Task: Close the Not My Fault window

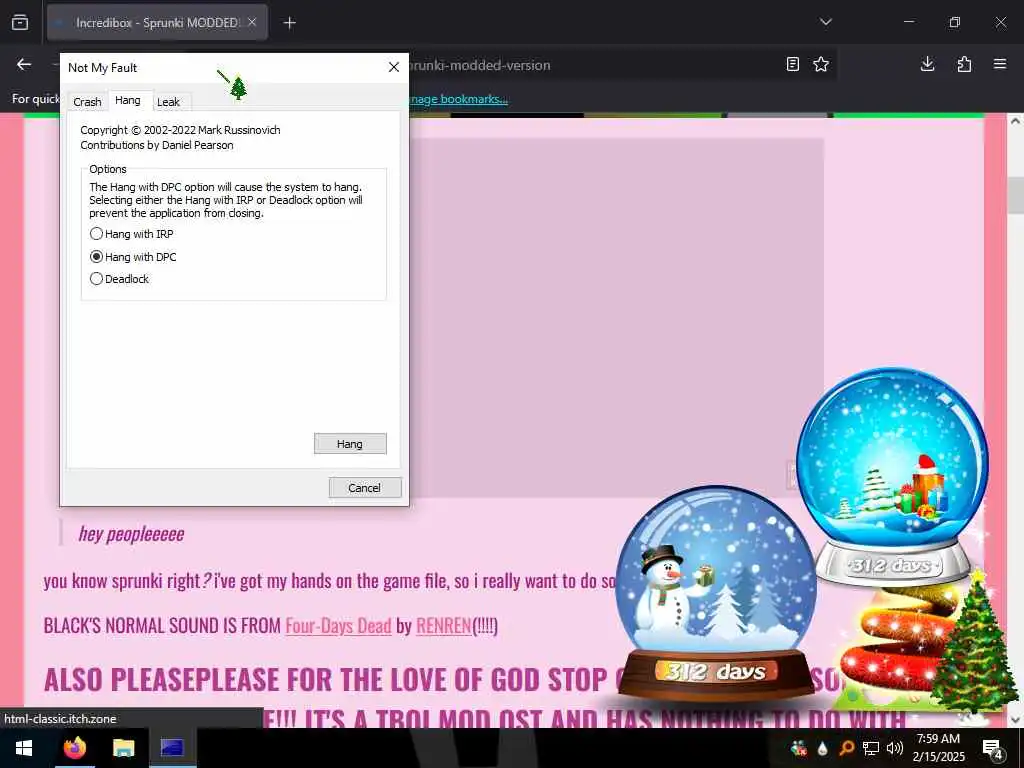Action: pos(394,67)
